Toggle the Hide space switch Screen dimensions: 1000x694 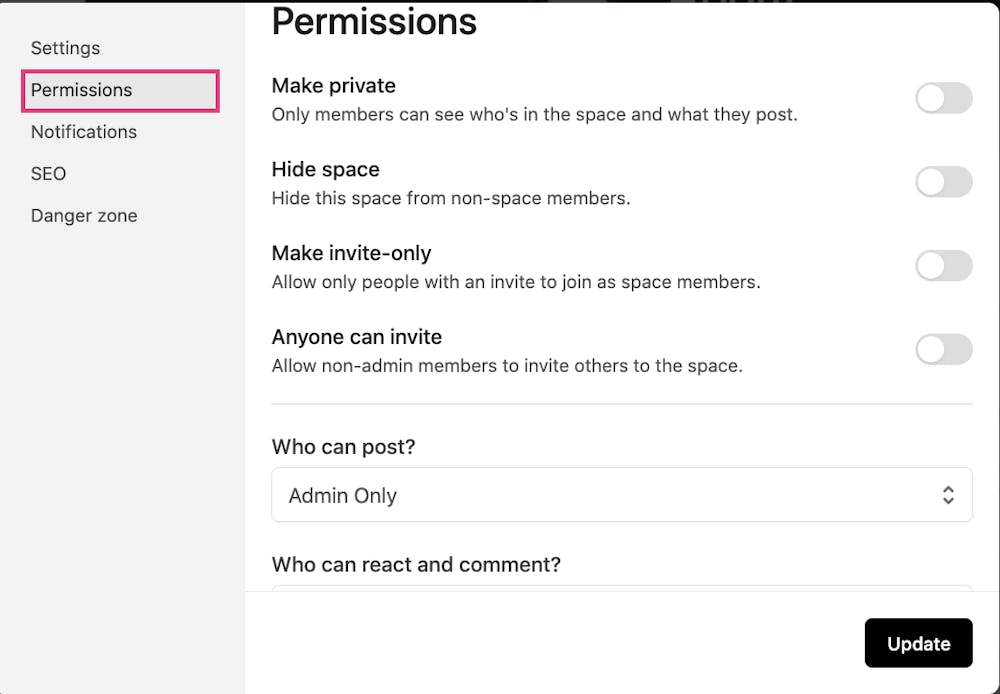coord(943,182)
